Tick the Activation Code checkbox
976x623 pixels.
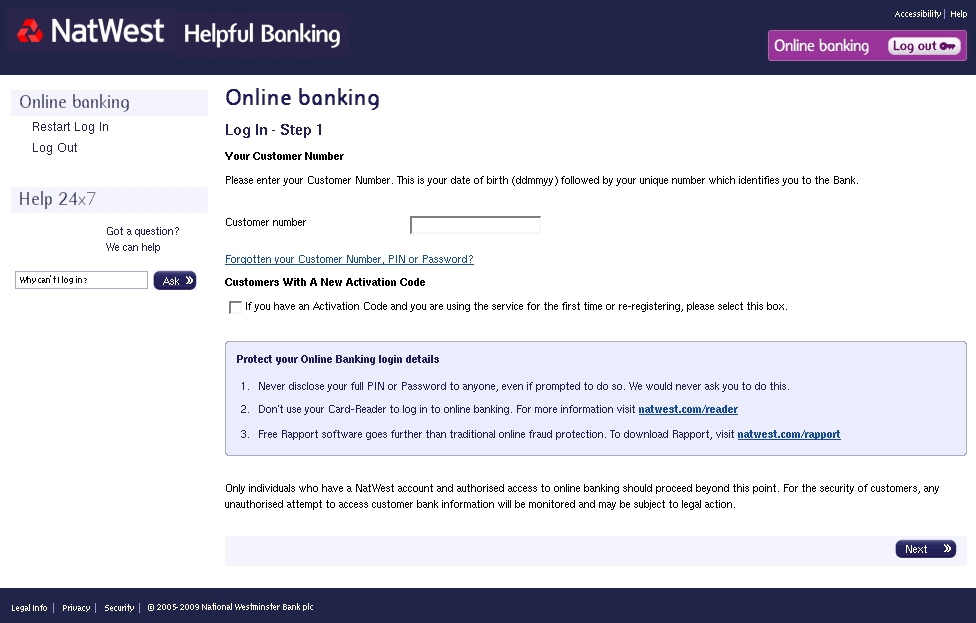coord(235,307)
